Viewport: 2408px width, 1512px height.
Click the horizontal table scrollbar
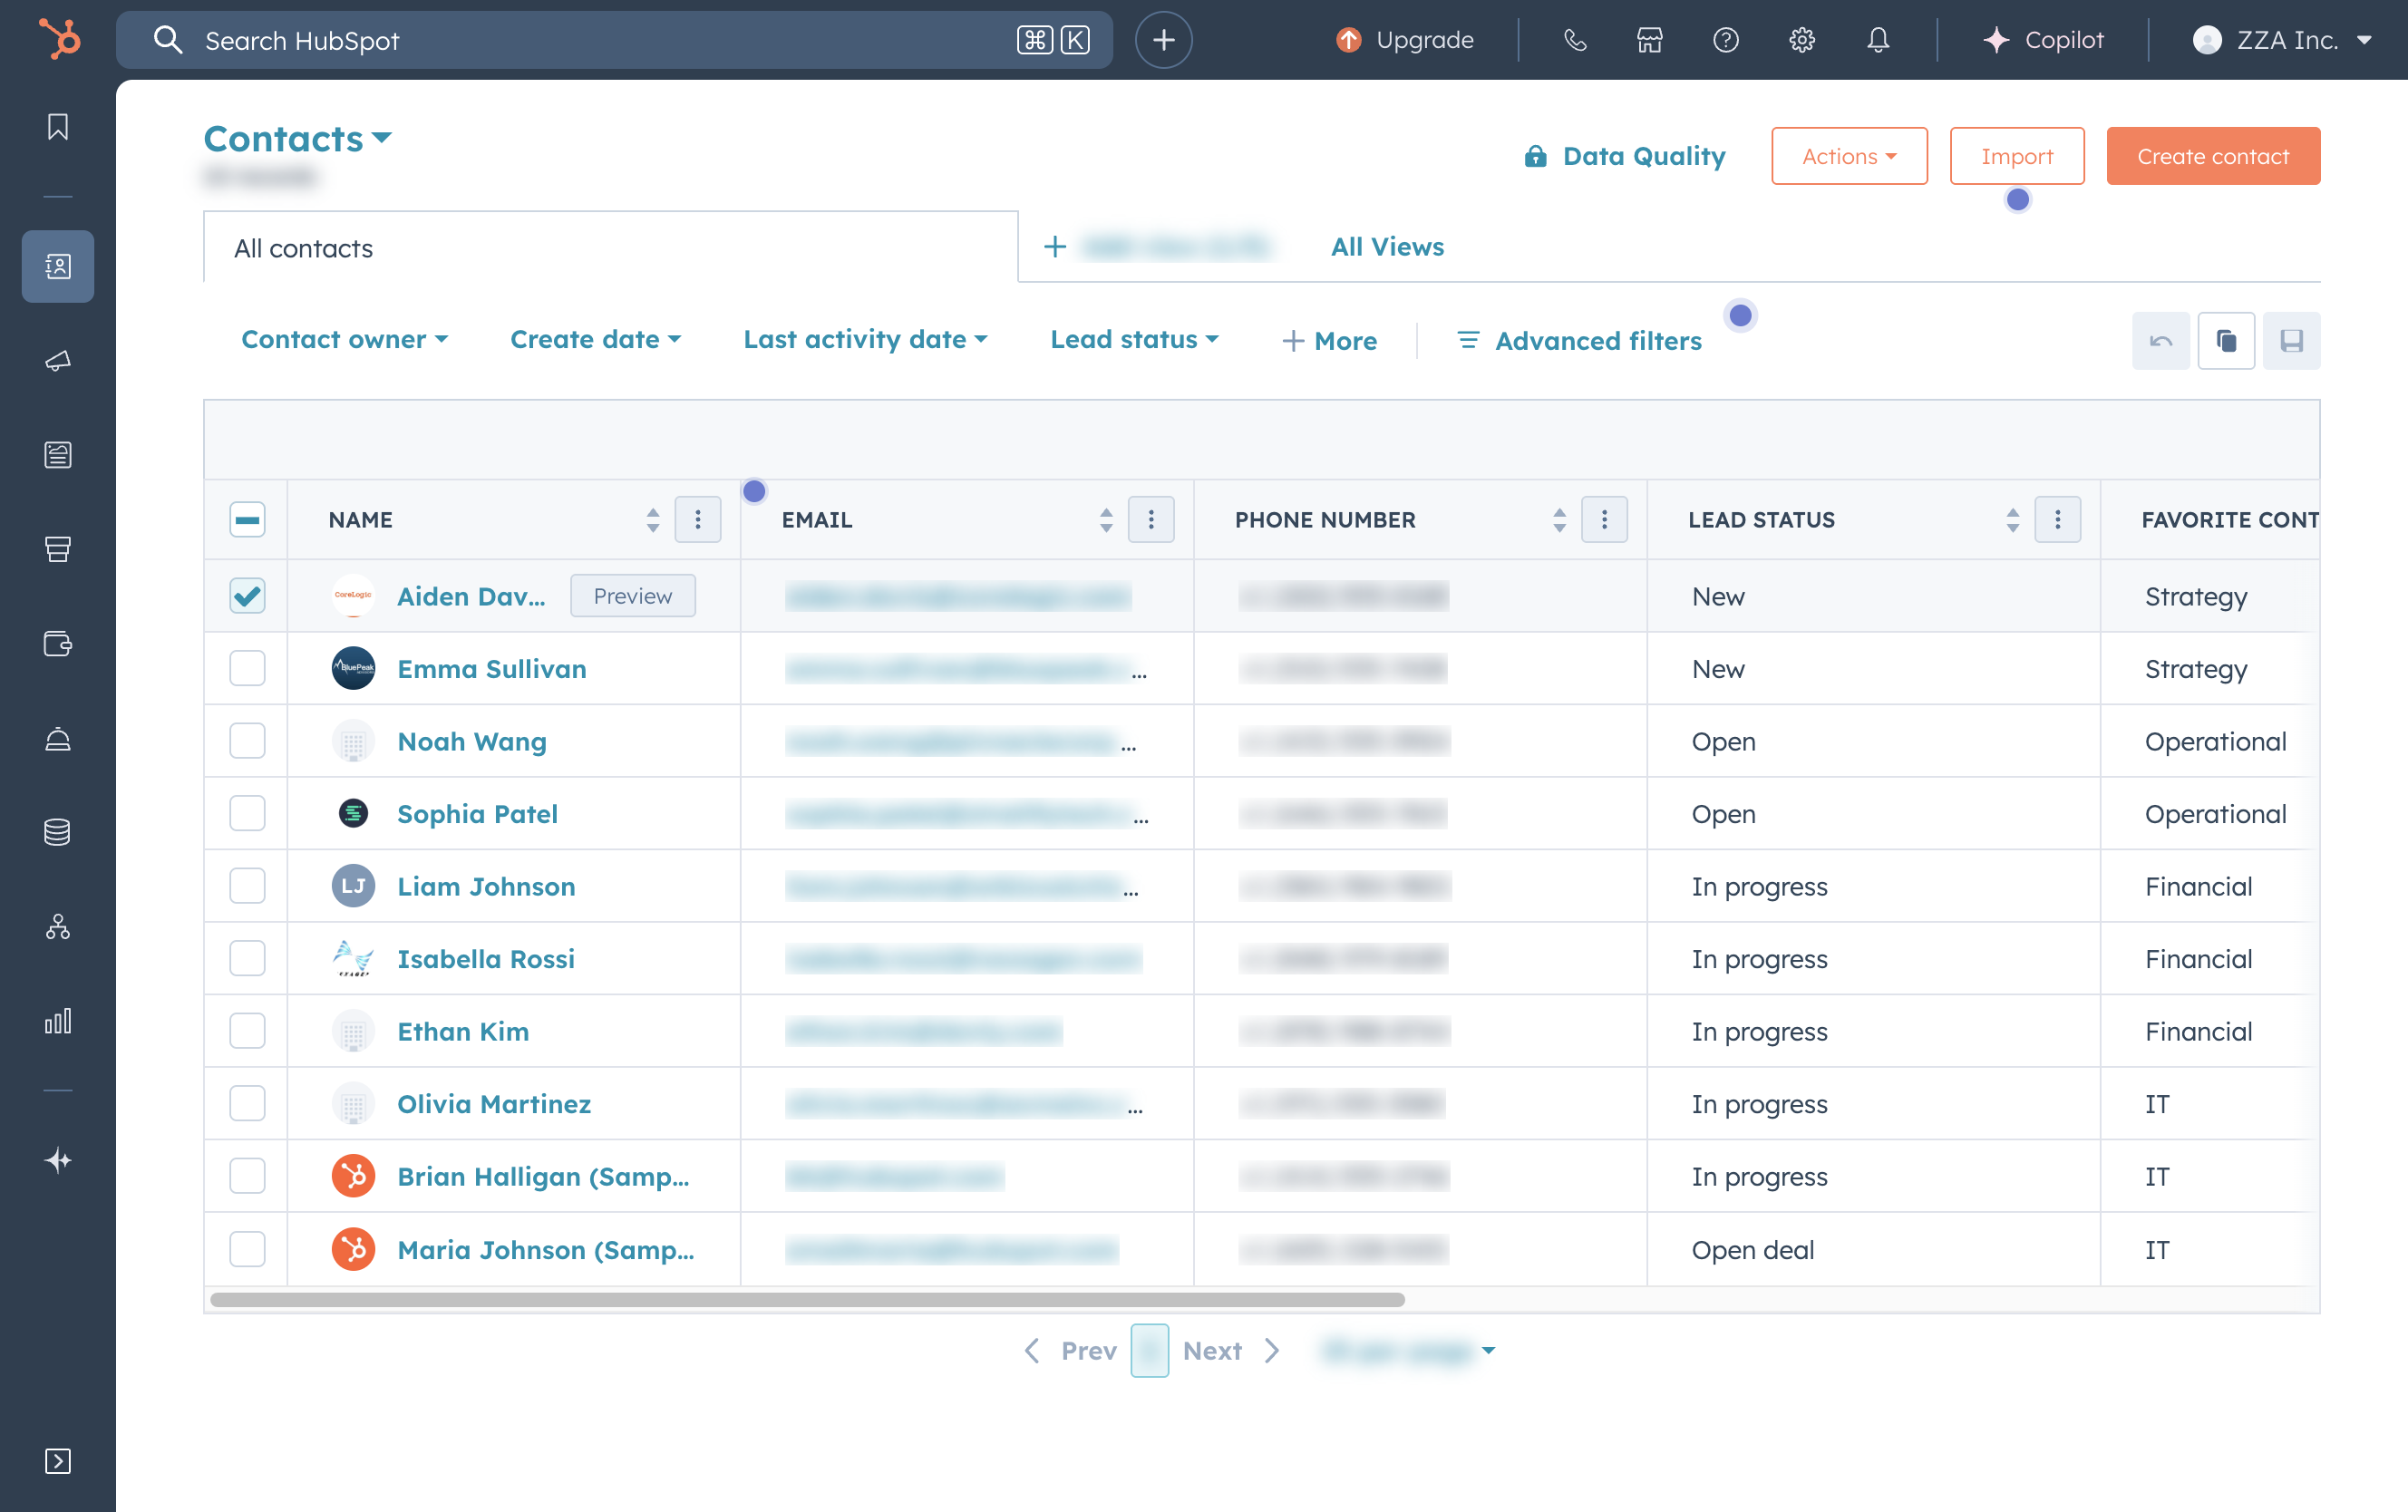[807, 1299]
